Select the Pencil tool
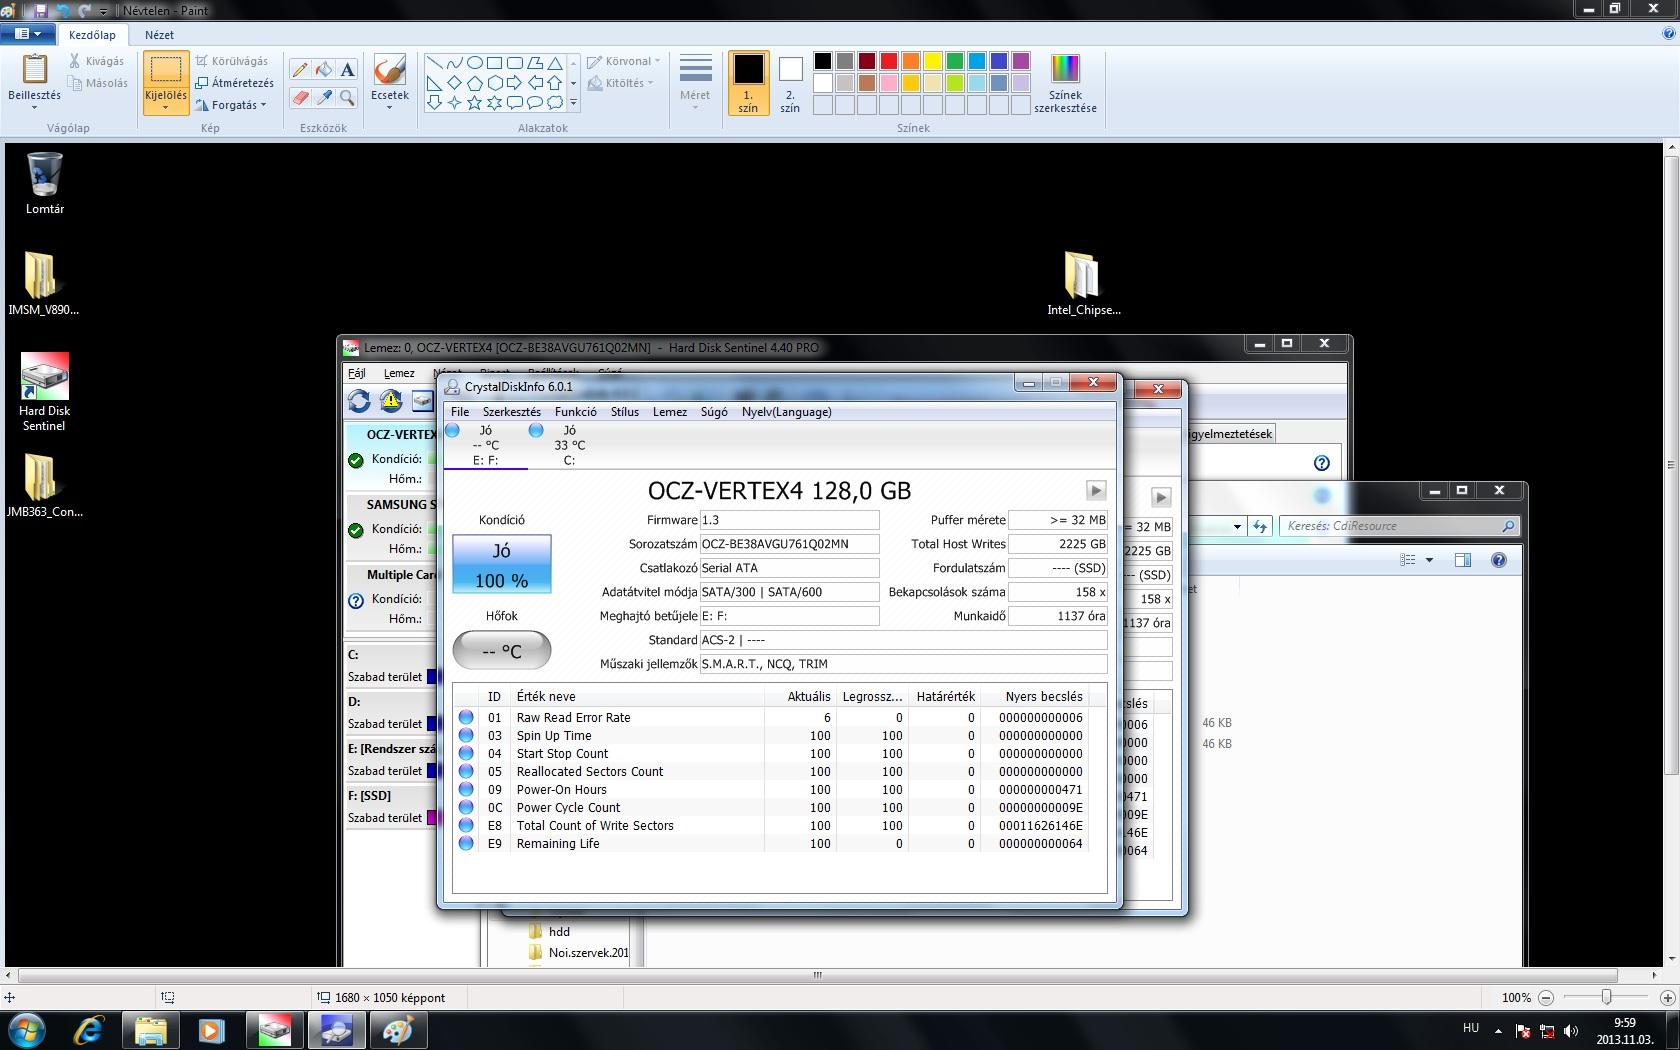The height and width of the screenshot is (1050, 1680). point(300,70)
